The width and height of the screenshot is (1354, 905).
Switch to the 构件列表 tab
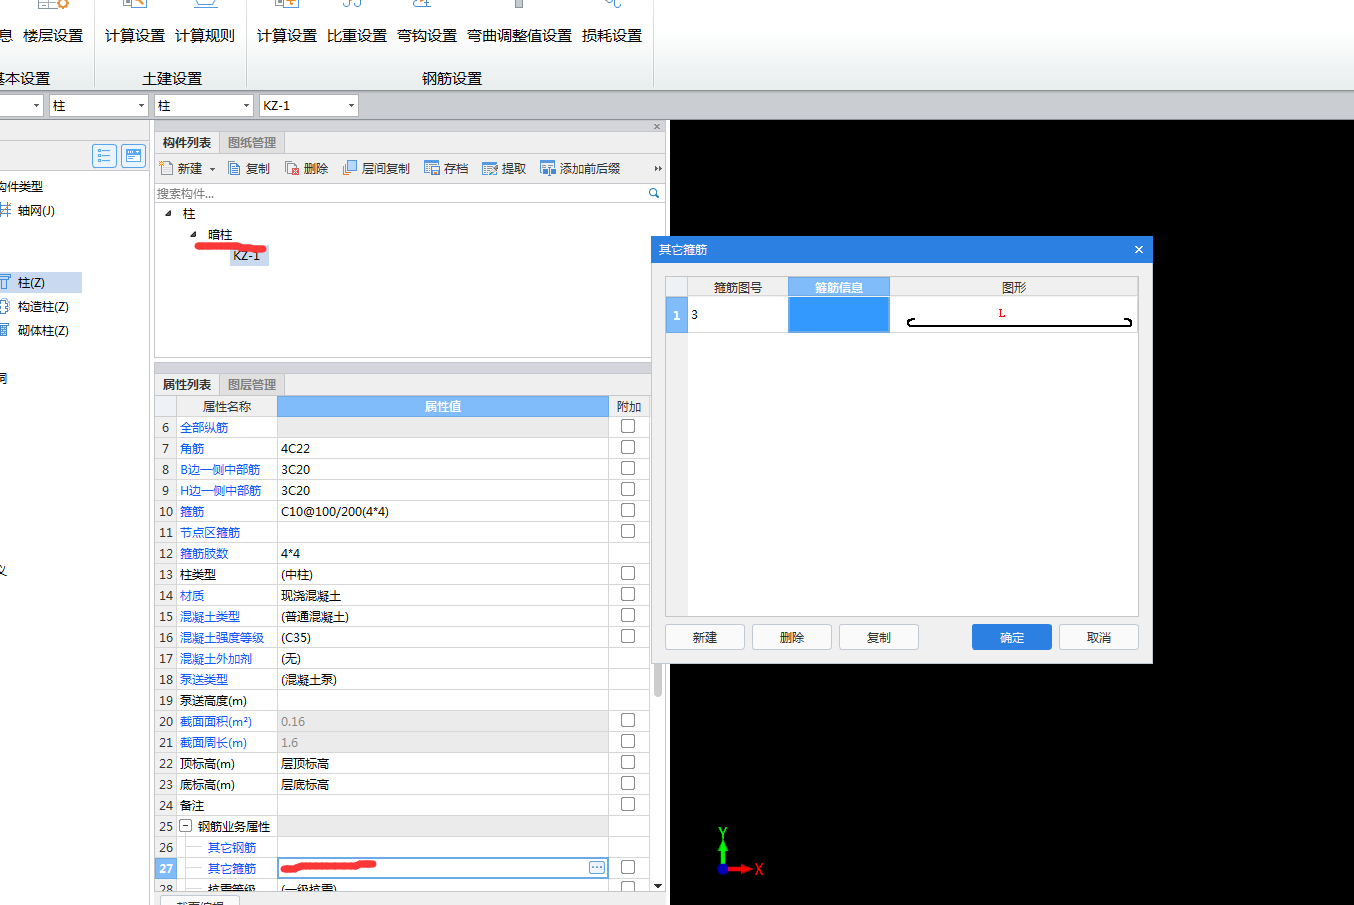187,142
